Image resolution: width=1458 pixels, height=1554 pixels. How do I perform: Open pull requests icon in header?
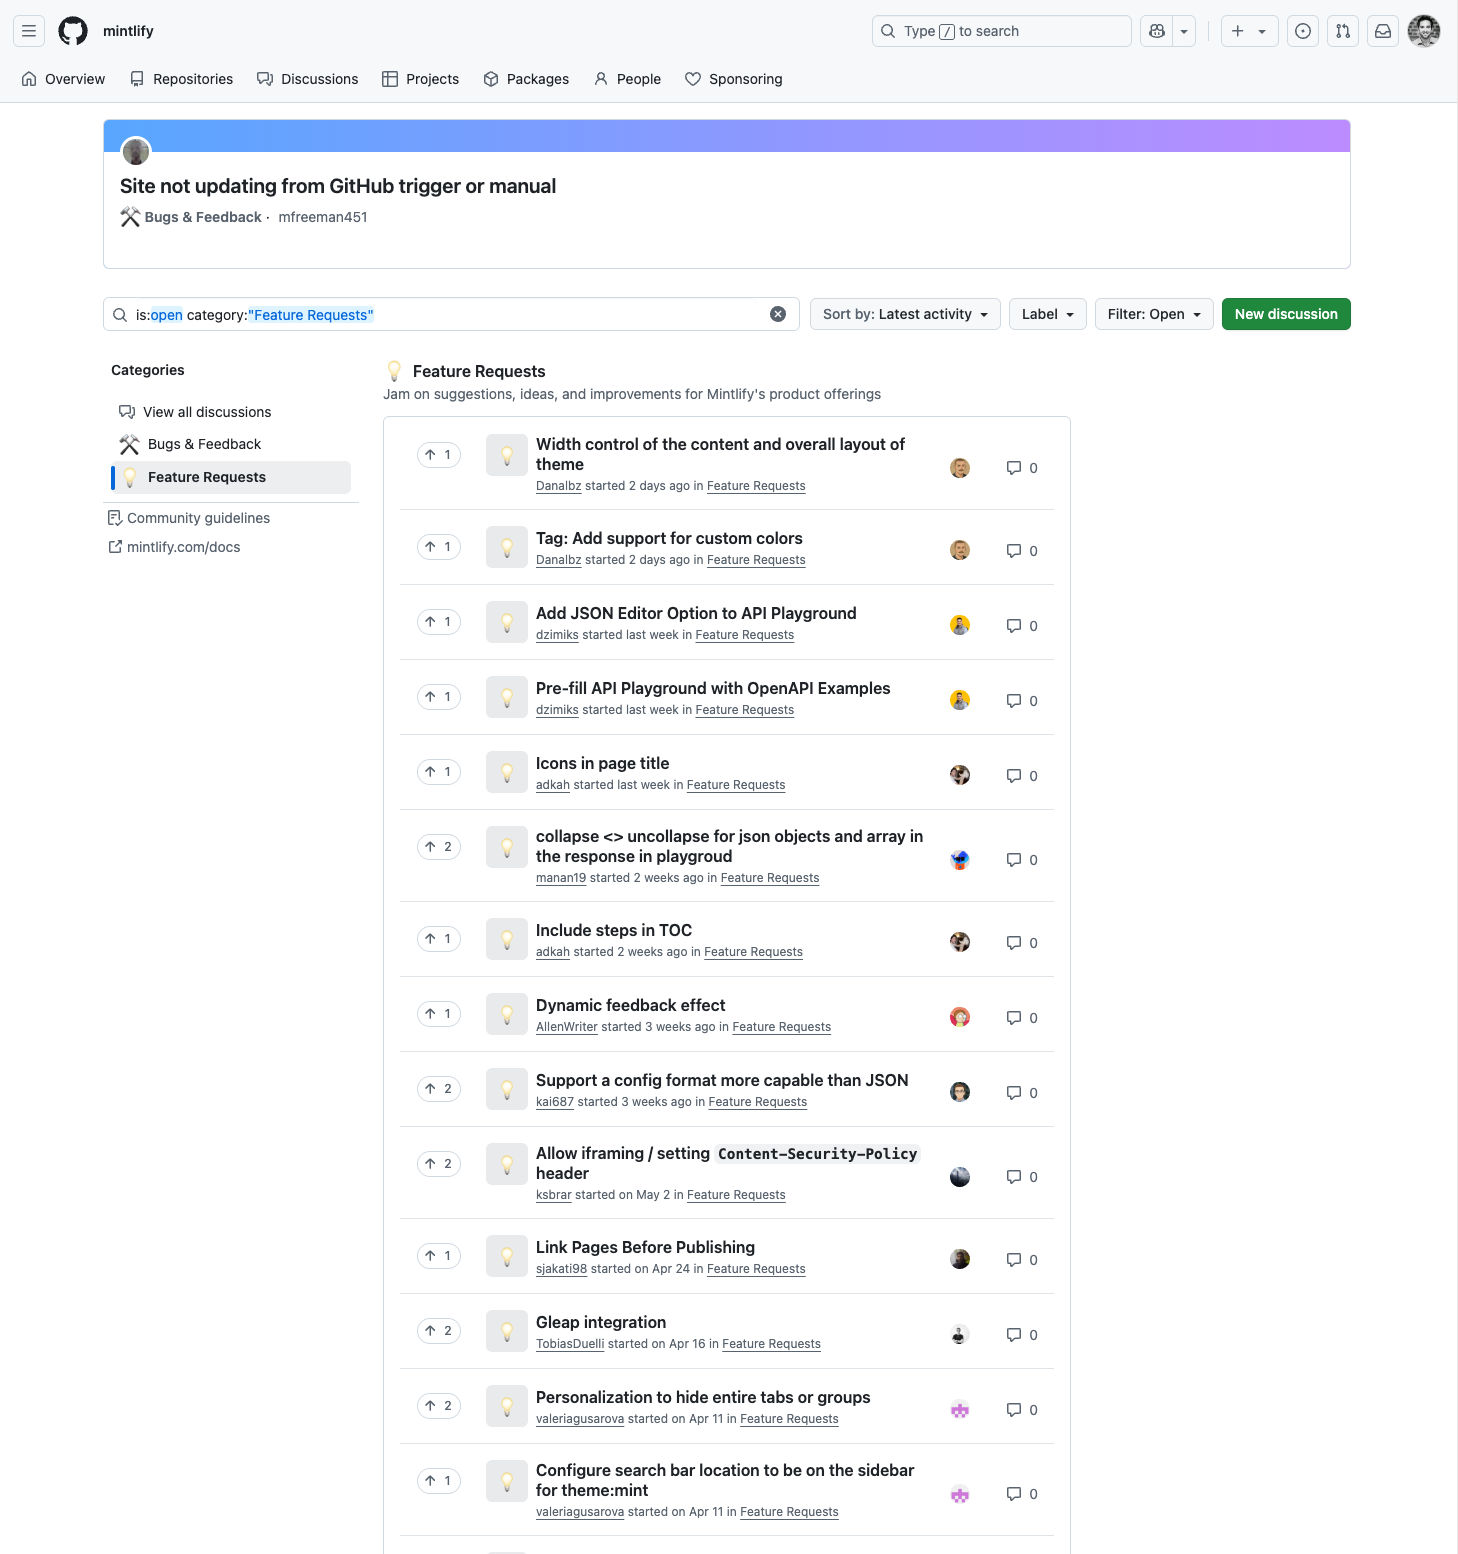point(1343,31)
